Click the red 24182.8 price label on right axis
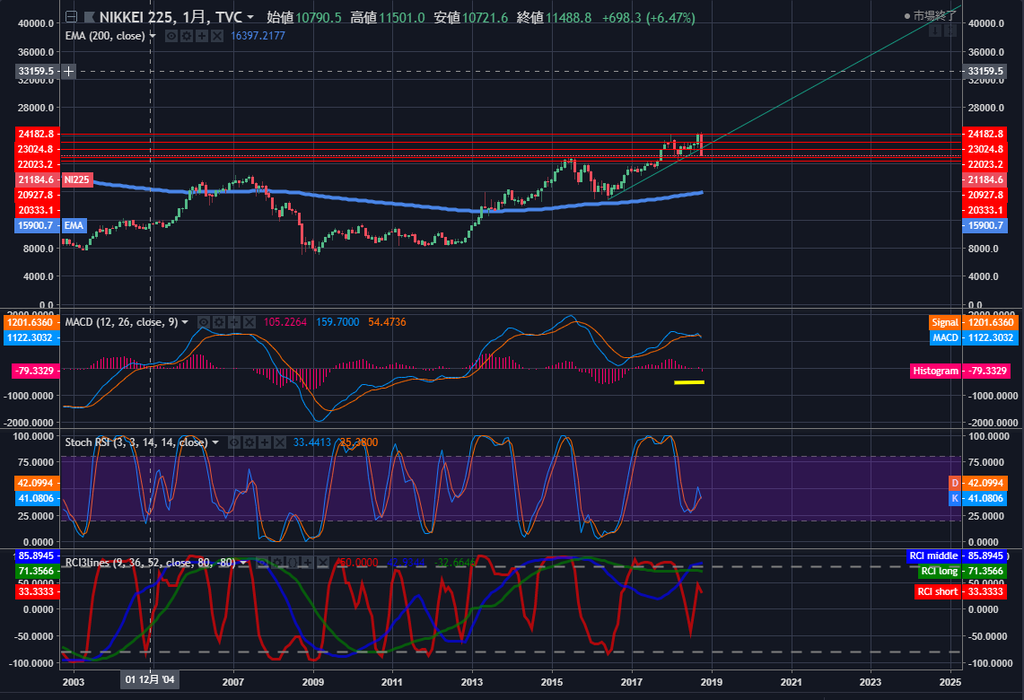 (985, 134)
